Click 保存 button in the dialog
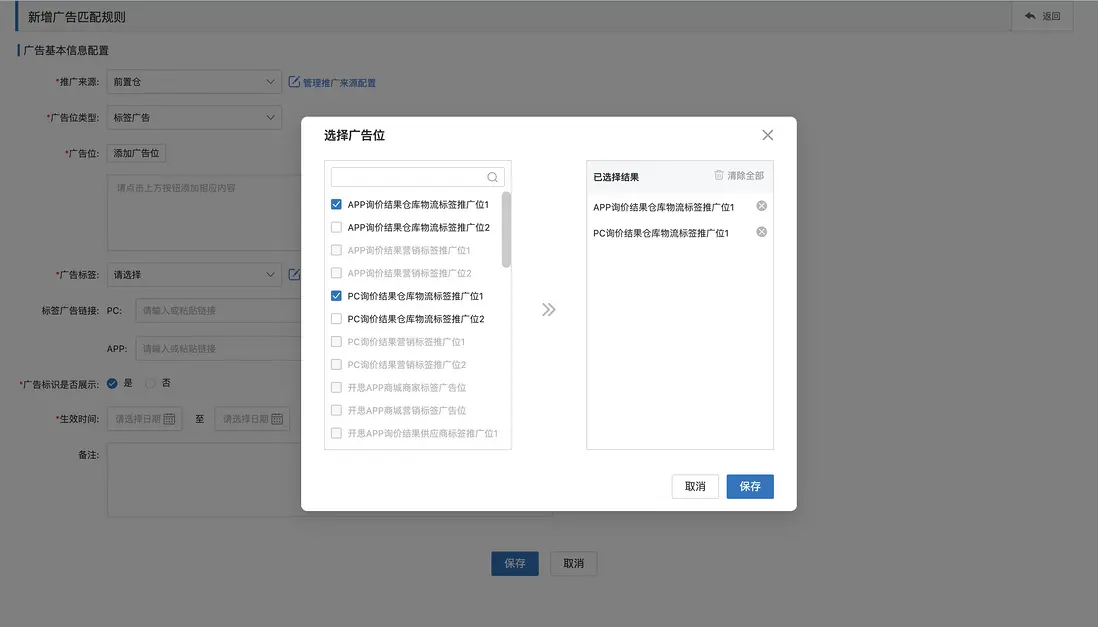The width and height of the screenshot is (1098, 627). [x=750, y=486]
